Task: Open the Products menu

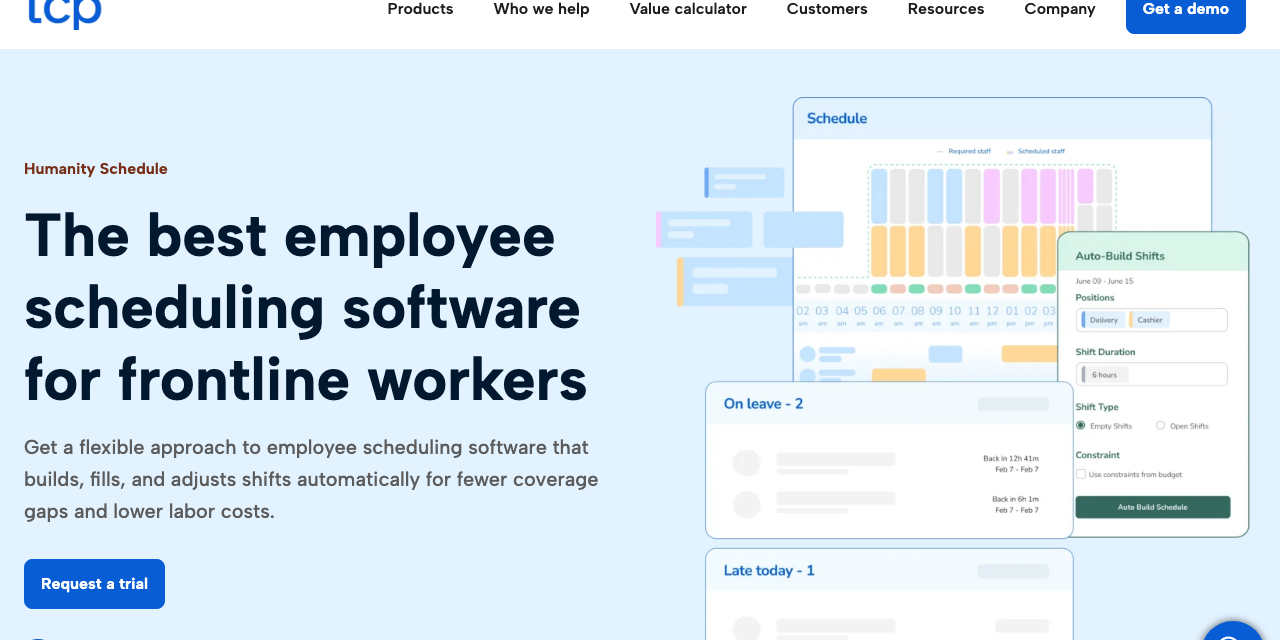Action: click(420, 9)
